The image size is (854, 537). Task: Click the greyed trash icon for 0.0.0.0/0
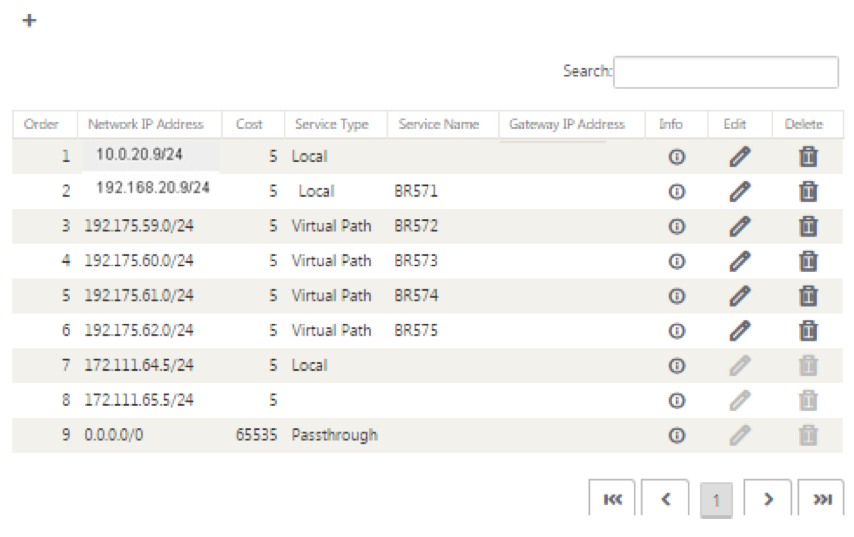tap(808, 436)
